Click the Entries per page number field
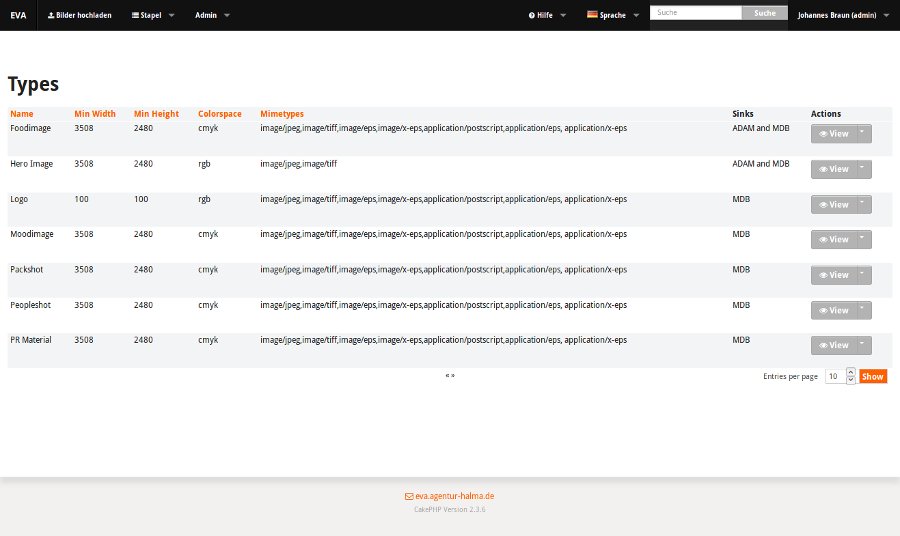This screenshot has width=900, height=536. click(x=835, y=376)
